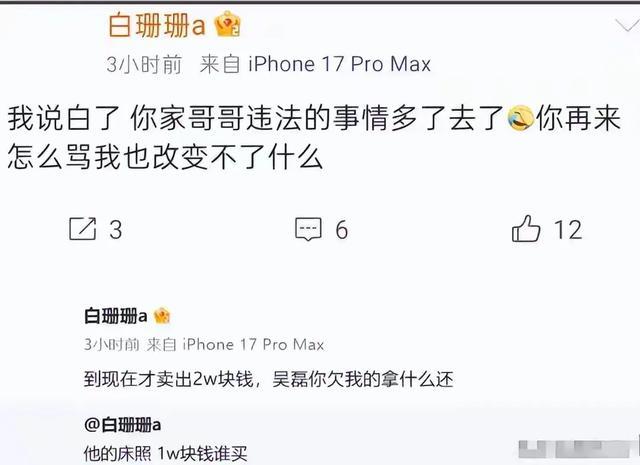
Task: Open the post text starting 我说白了
Action: tap(314, 138)
